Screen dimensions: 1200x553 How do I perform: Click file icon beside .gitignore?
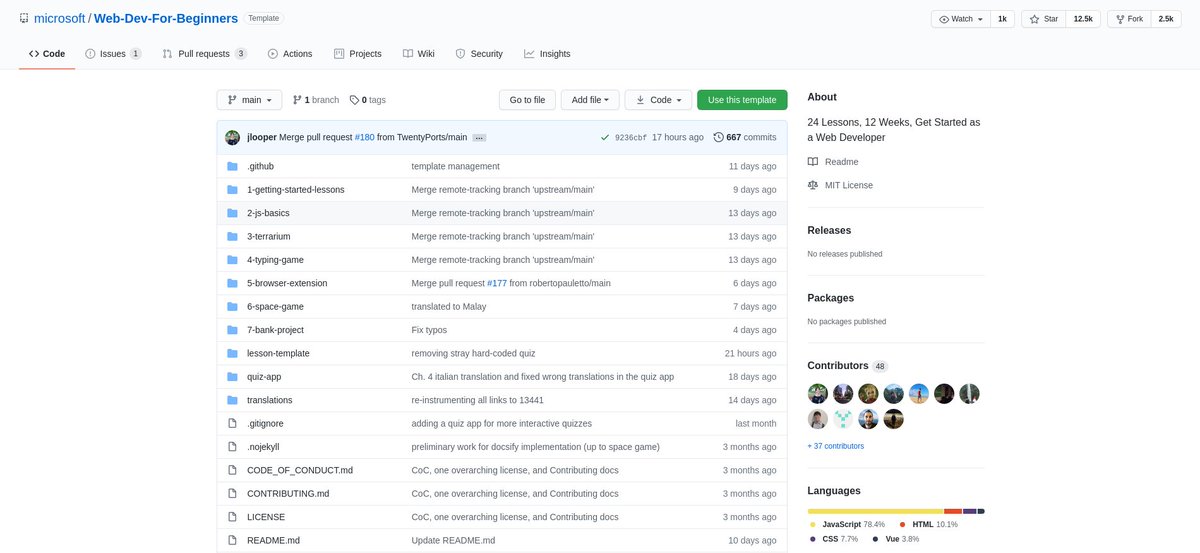(232, 423)
